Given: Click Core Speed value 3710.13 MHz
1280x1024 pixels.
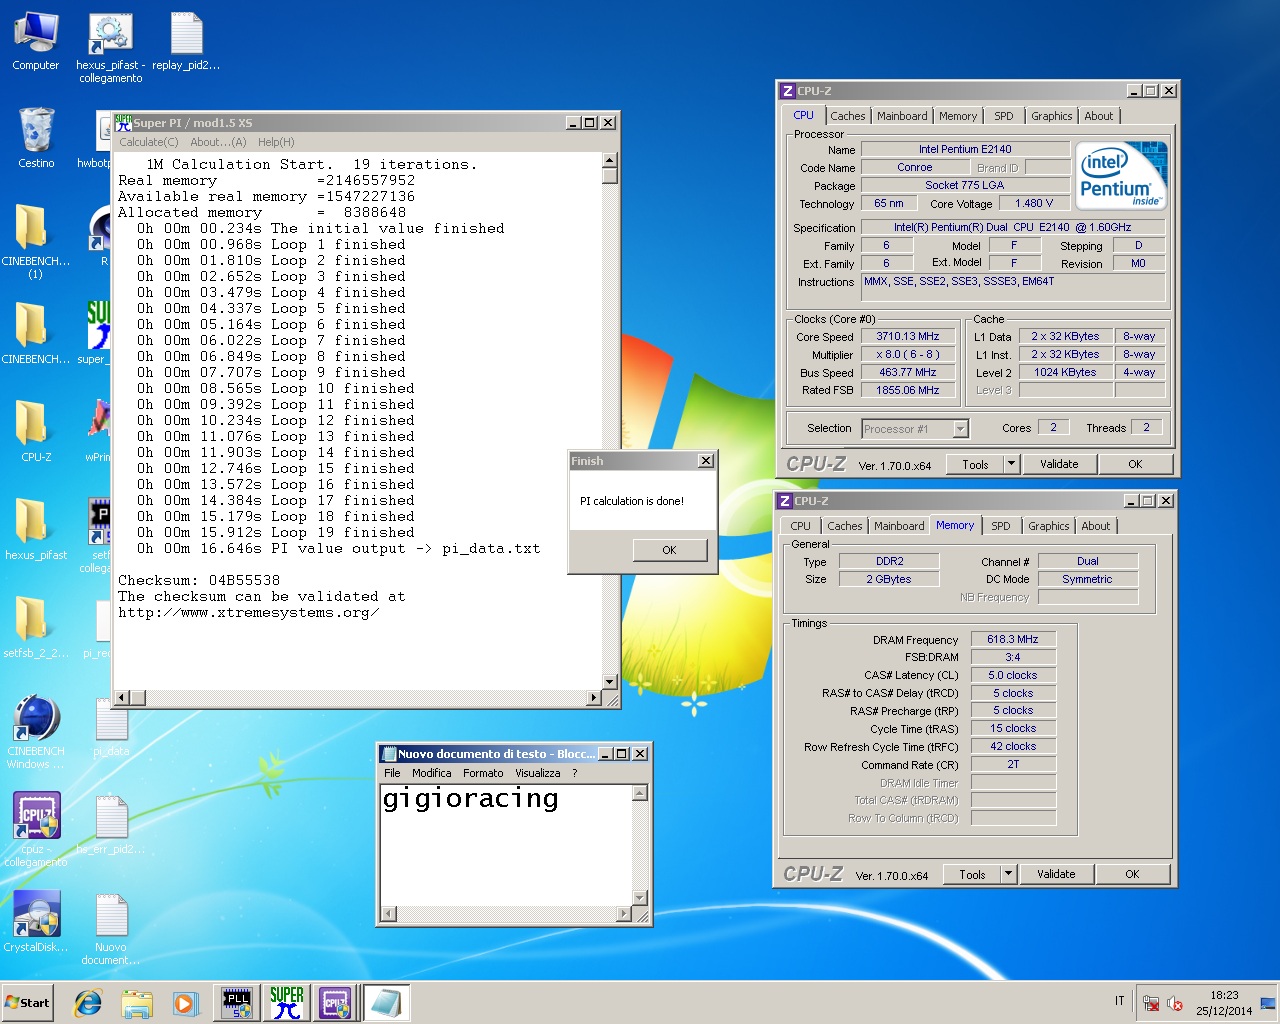Looking at the screenshot, I should [x=908, y=336].
